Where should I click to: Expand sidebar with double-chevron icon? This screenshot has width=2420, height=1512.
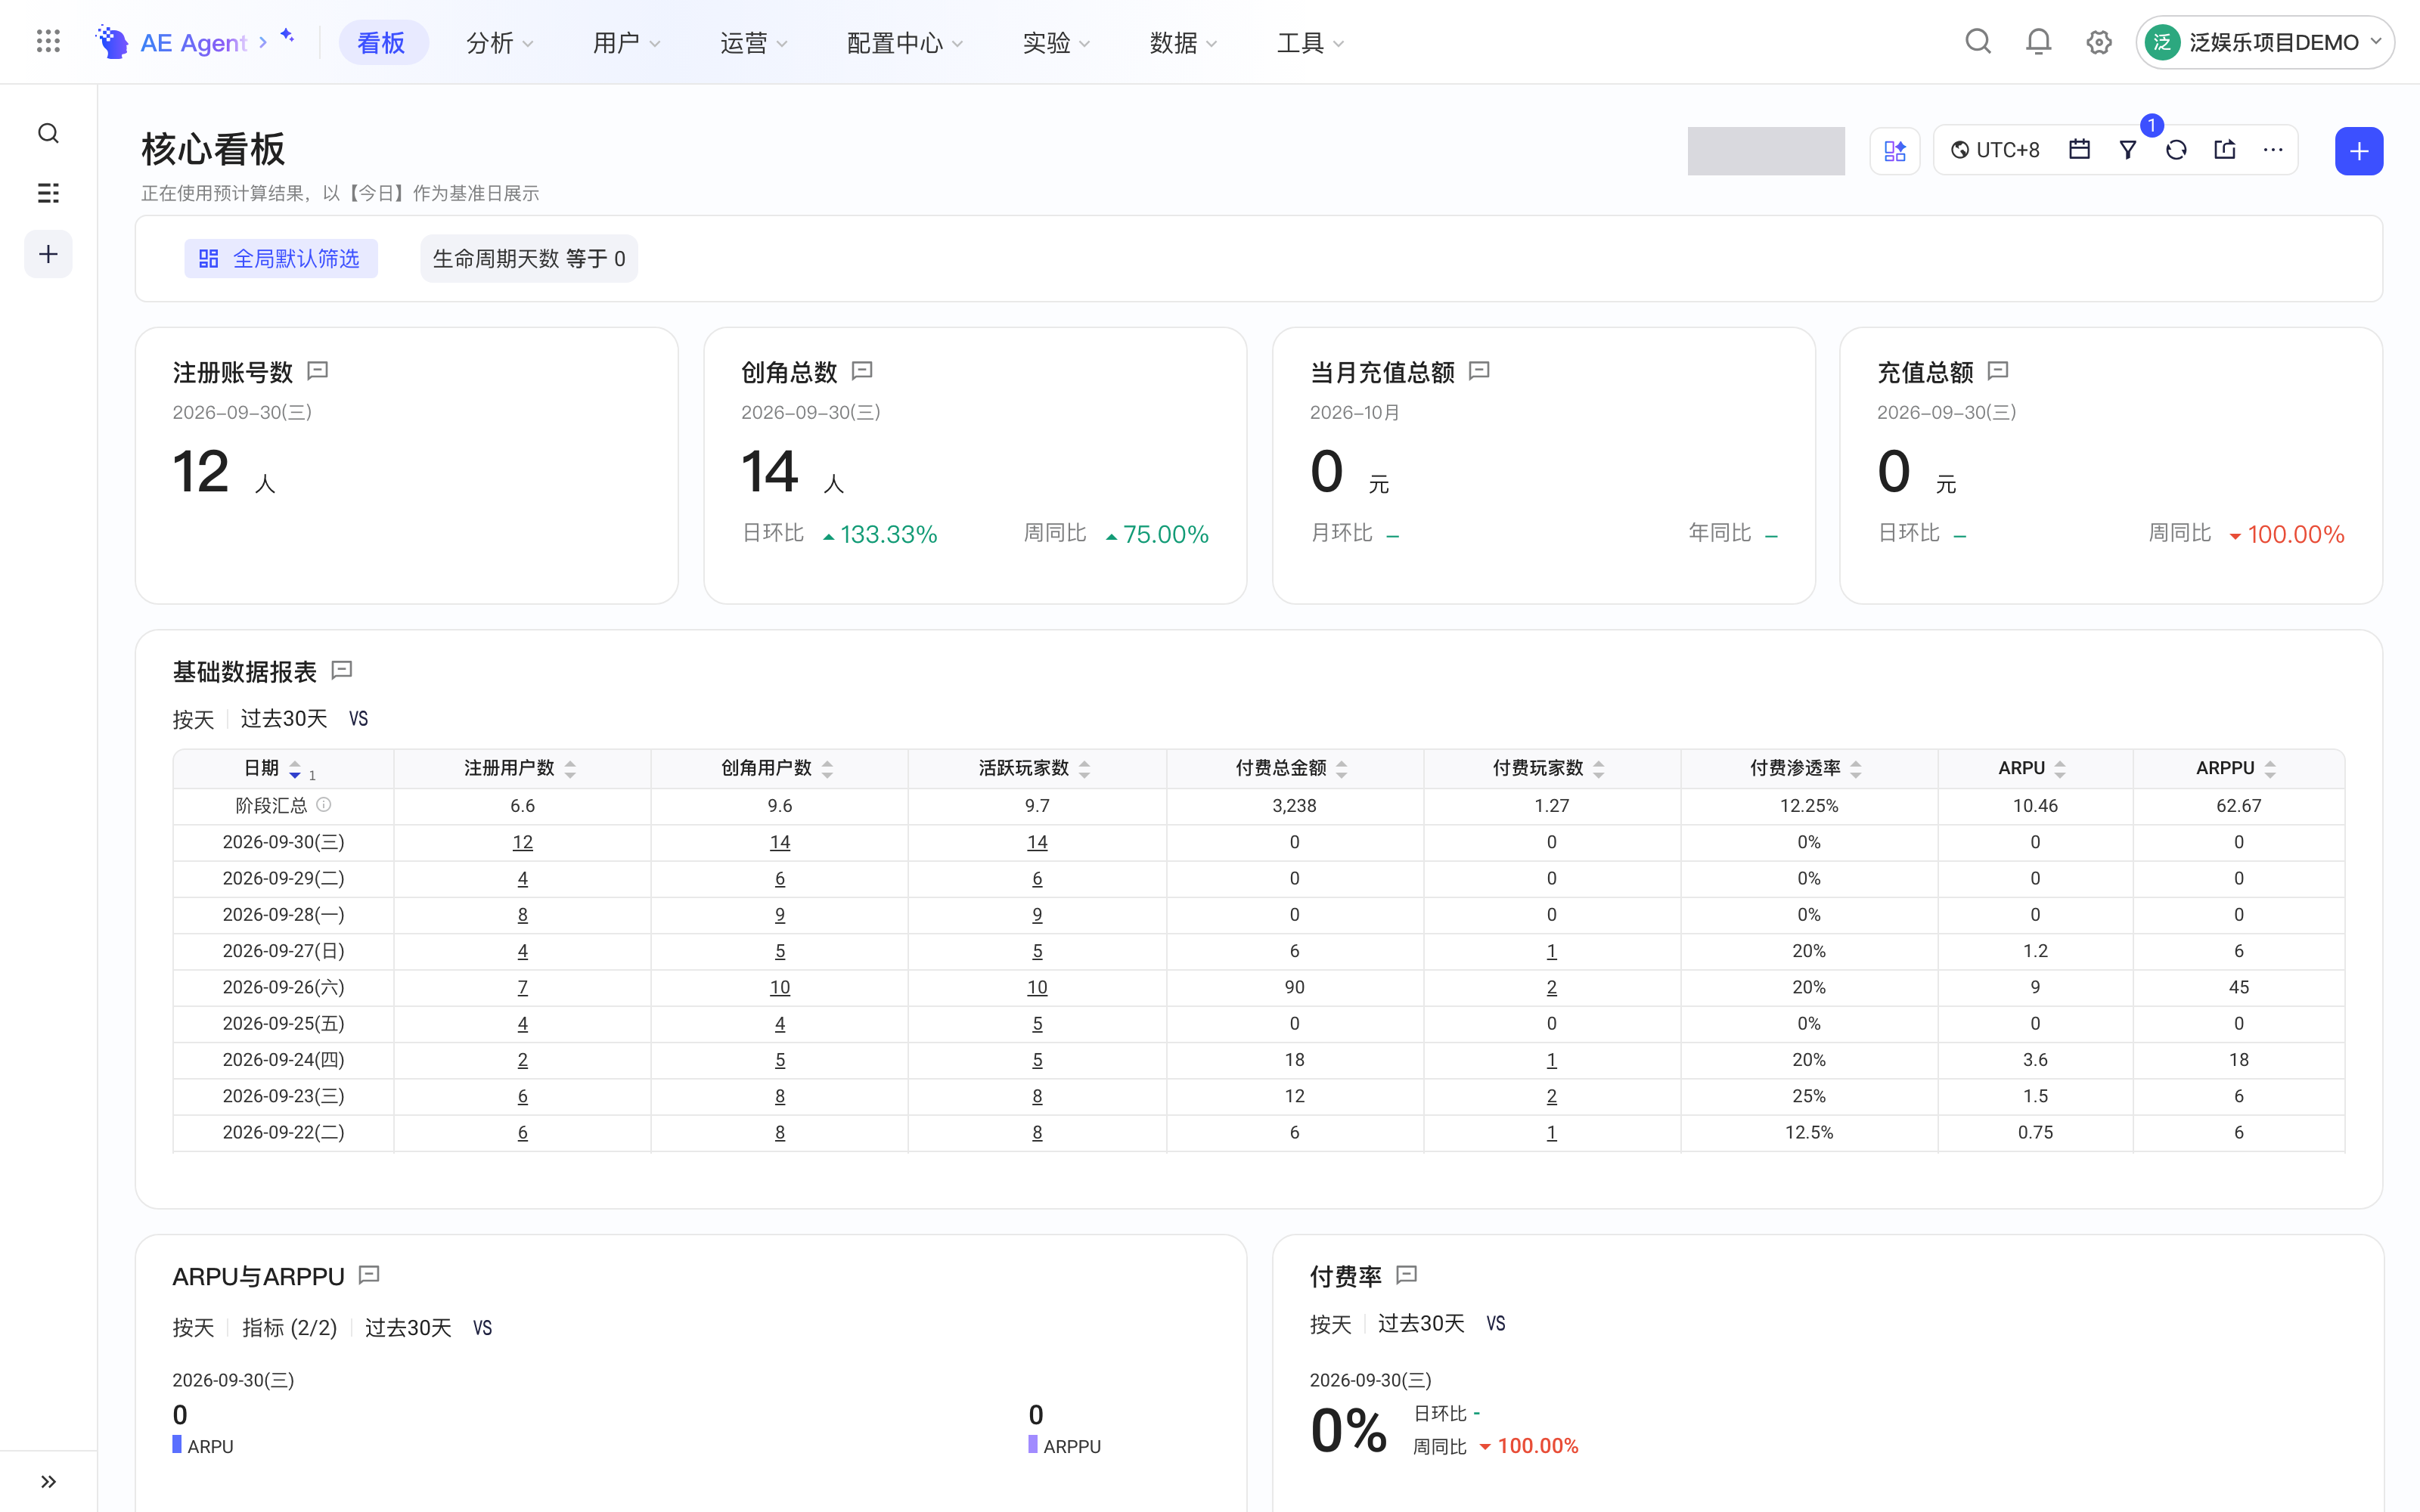point(48,1481)
